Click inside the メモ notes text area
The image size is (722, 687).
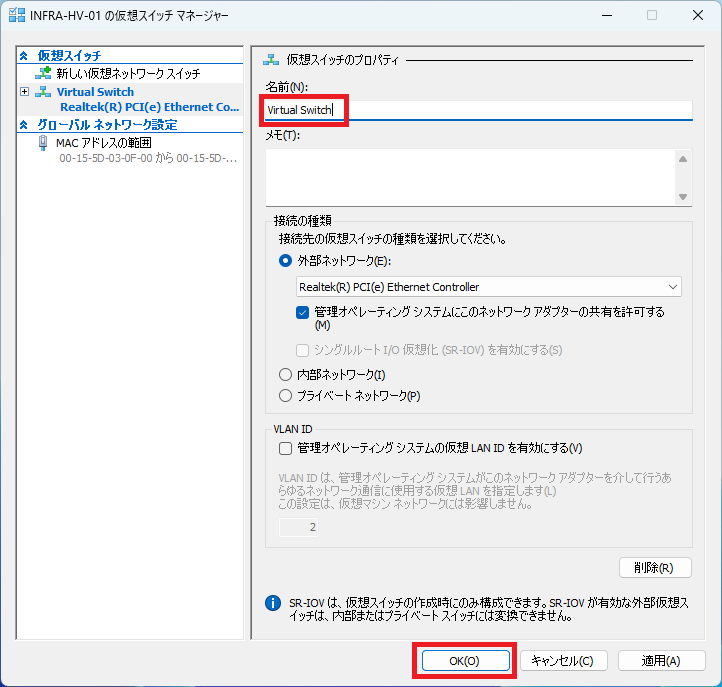(470, 178)
